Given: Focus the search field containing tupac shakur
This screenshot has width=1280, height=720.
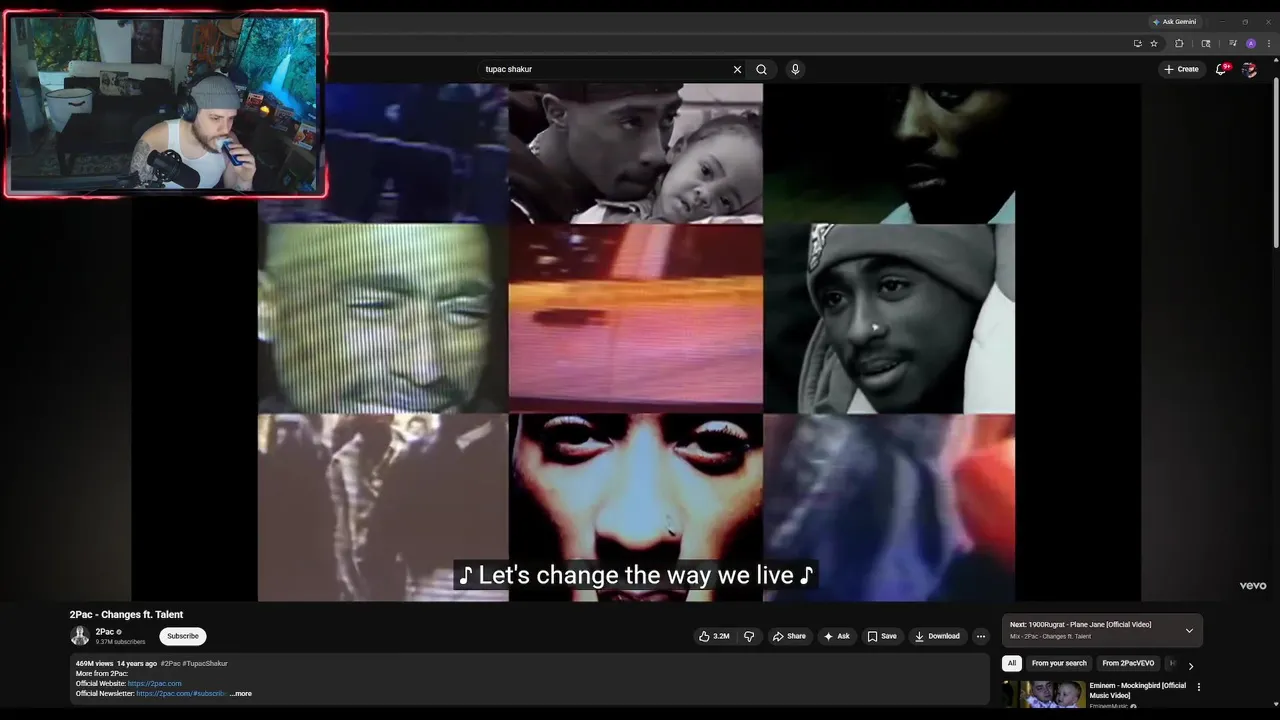Looking at the screenshot, I should pyautogui.click(x=605, y=69).
